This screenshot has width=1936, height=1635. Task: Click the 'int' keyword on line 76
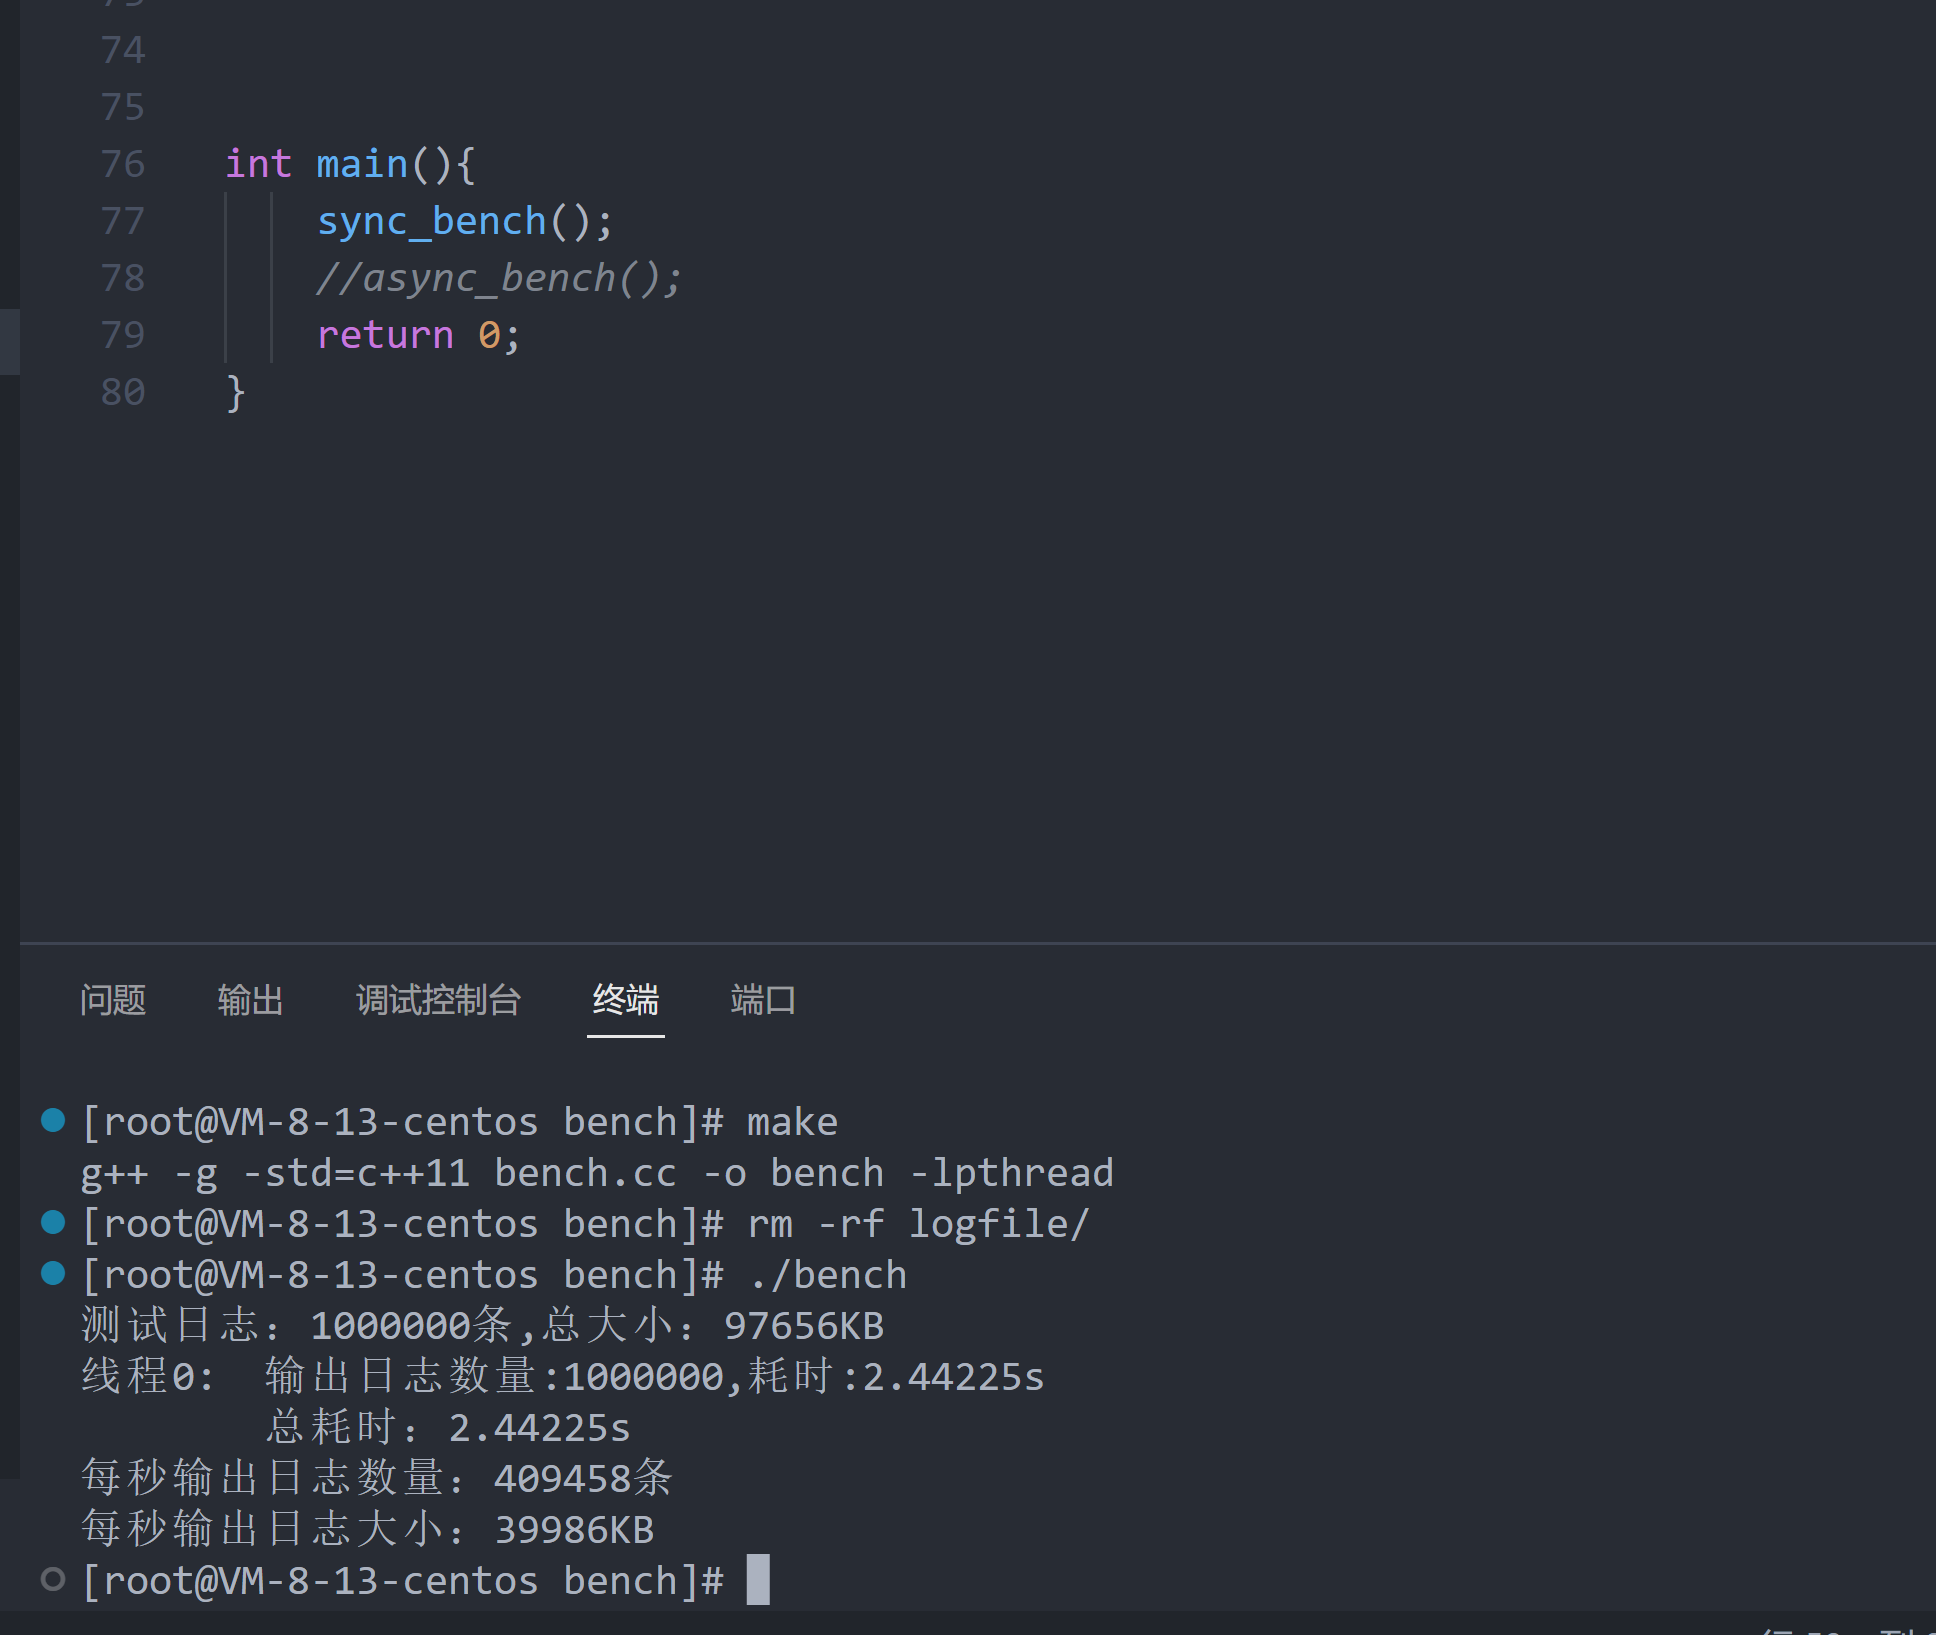[258, 164]
